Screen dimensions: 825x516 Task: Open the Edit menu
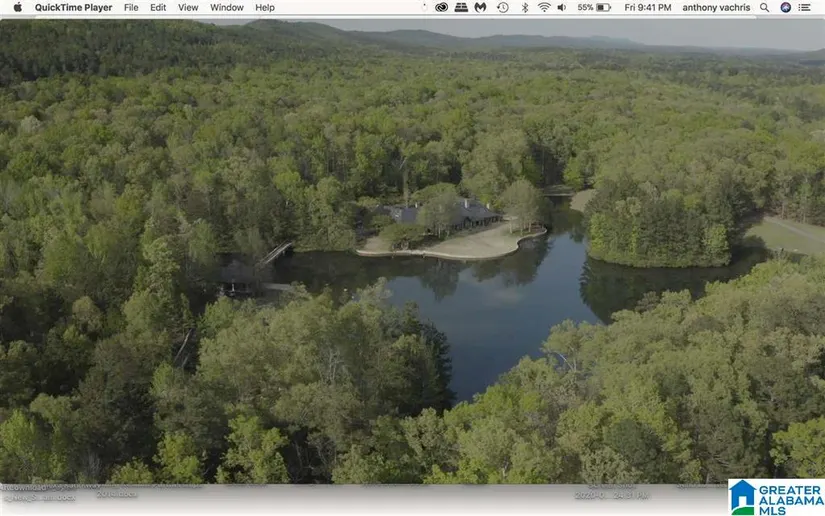pyautogui.click(x=158, y=7)
